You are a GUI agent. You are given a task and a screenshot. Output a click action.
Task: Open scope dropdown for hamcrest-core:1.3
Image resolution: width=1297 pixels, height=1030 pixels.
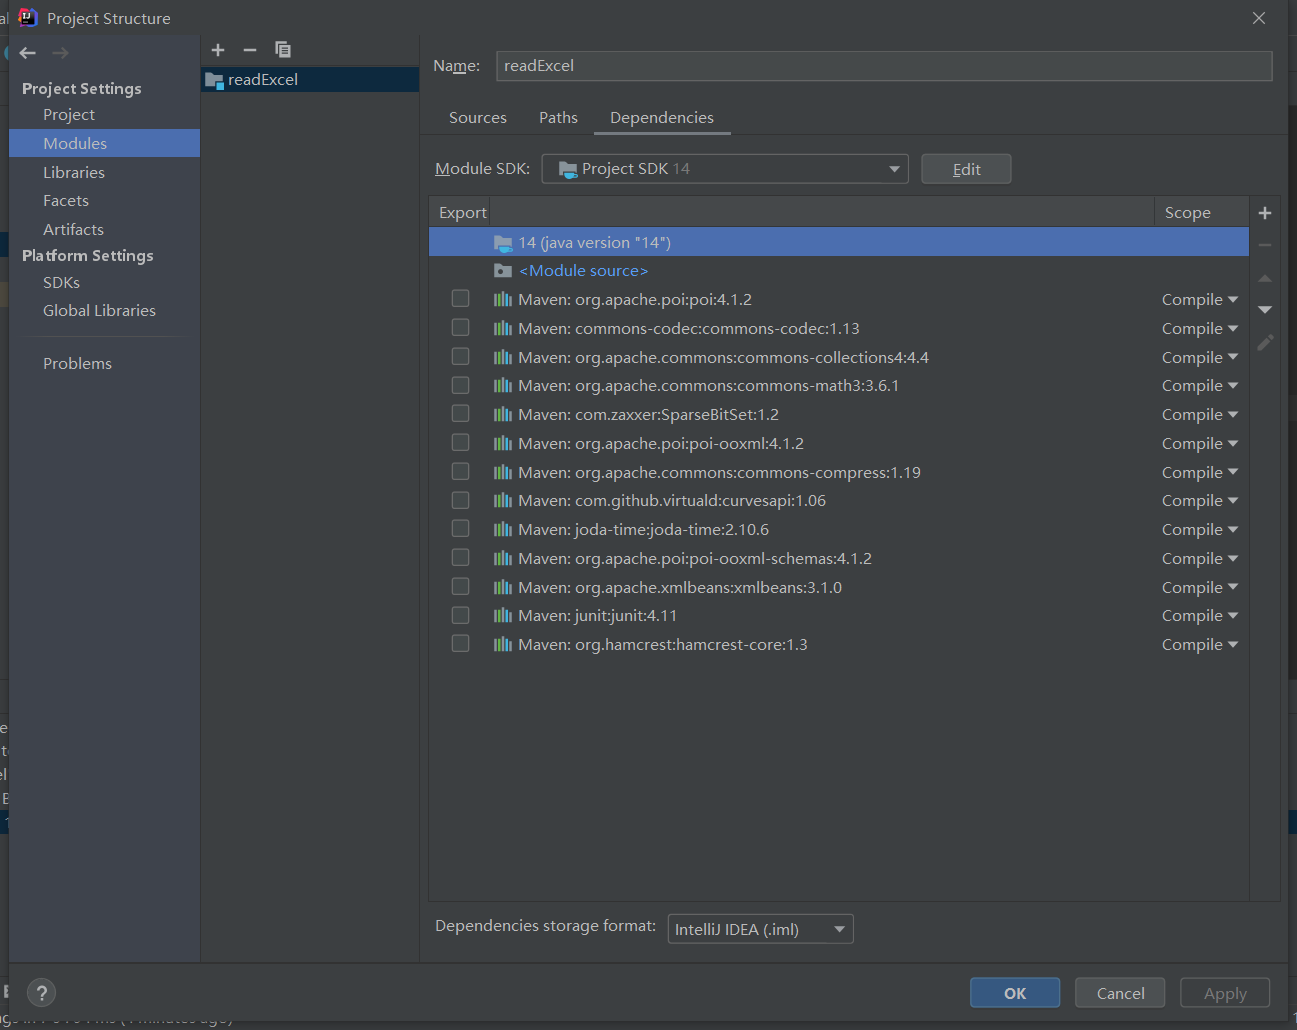pyautogui.click(x=1200, y=644)
